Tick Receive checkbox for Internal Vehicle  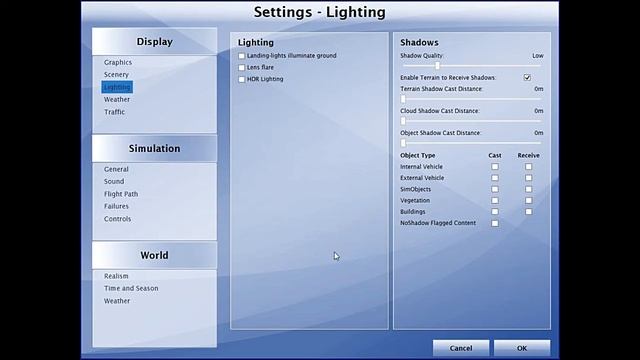(529, 167)
